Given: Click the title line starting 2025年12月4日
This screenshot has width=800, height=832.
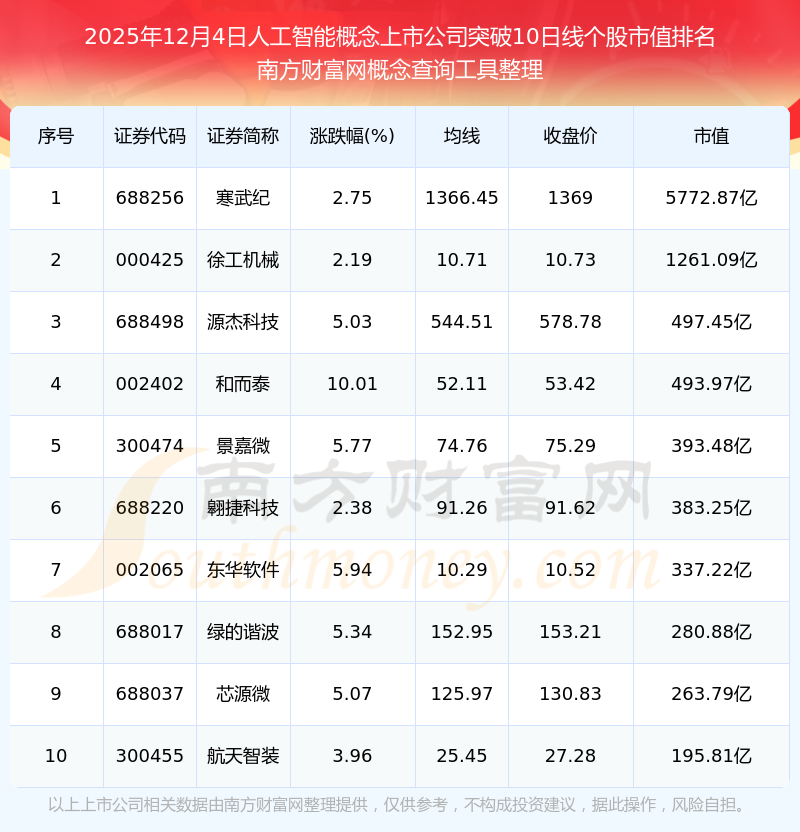Looking at the screenshot, I should 399,37.
